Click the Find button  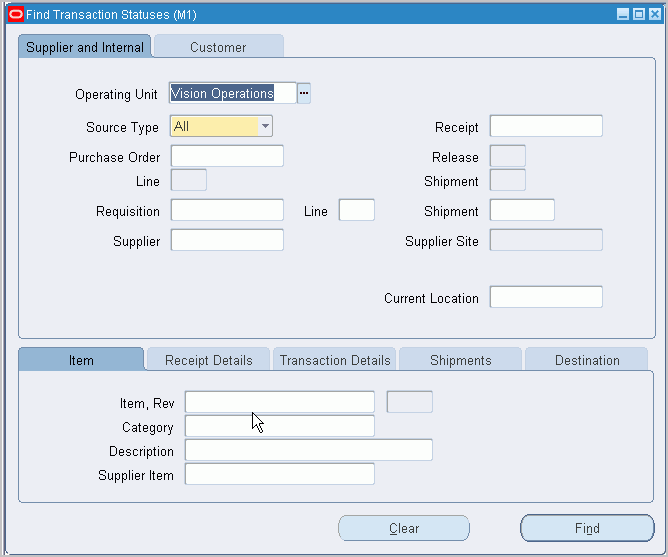coord(587,528)
